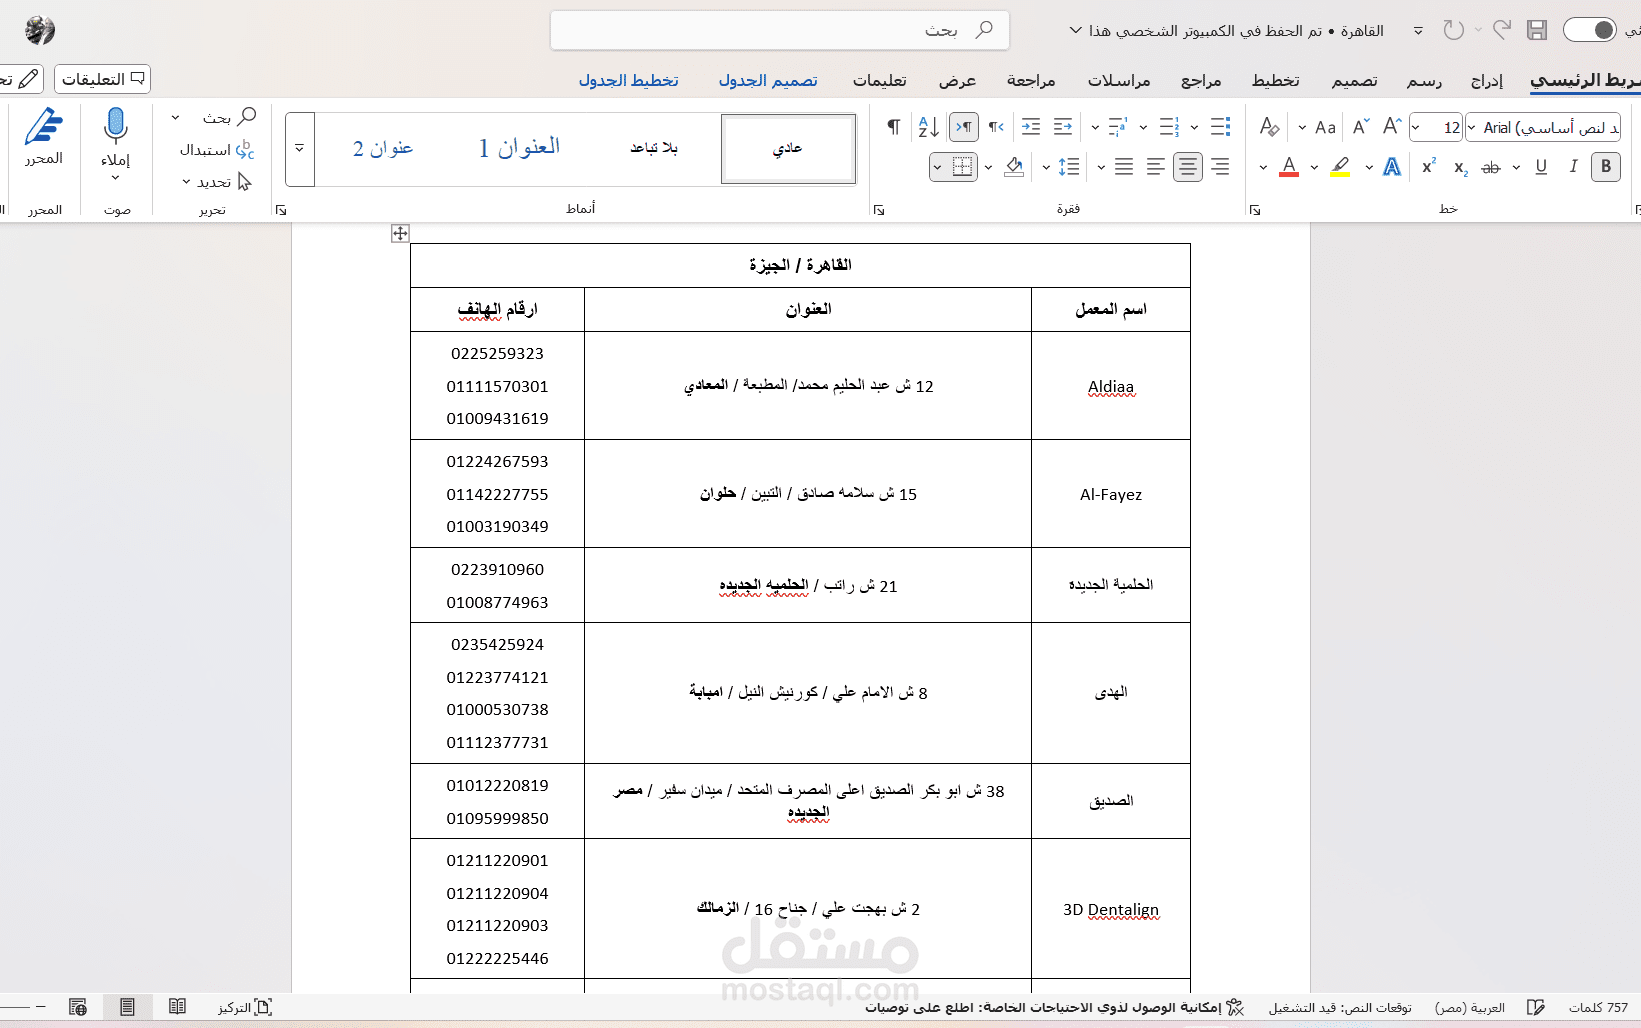The width and height of the screenshot is (1641, 1028).
Task: Click the Borders icon
Action: [962, 167]
